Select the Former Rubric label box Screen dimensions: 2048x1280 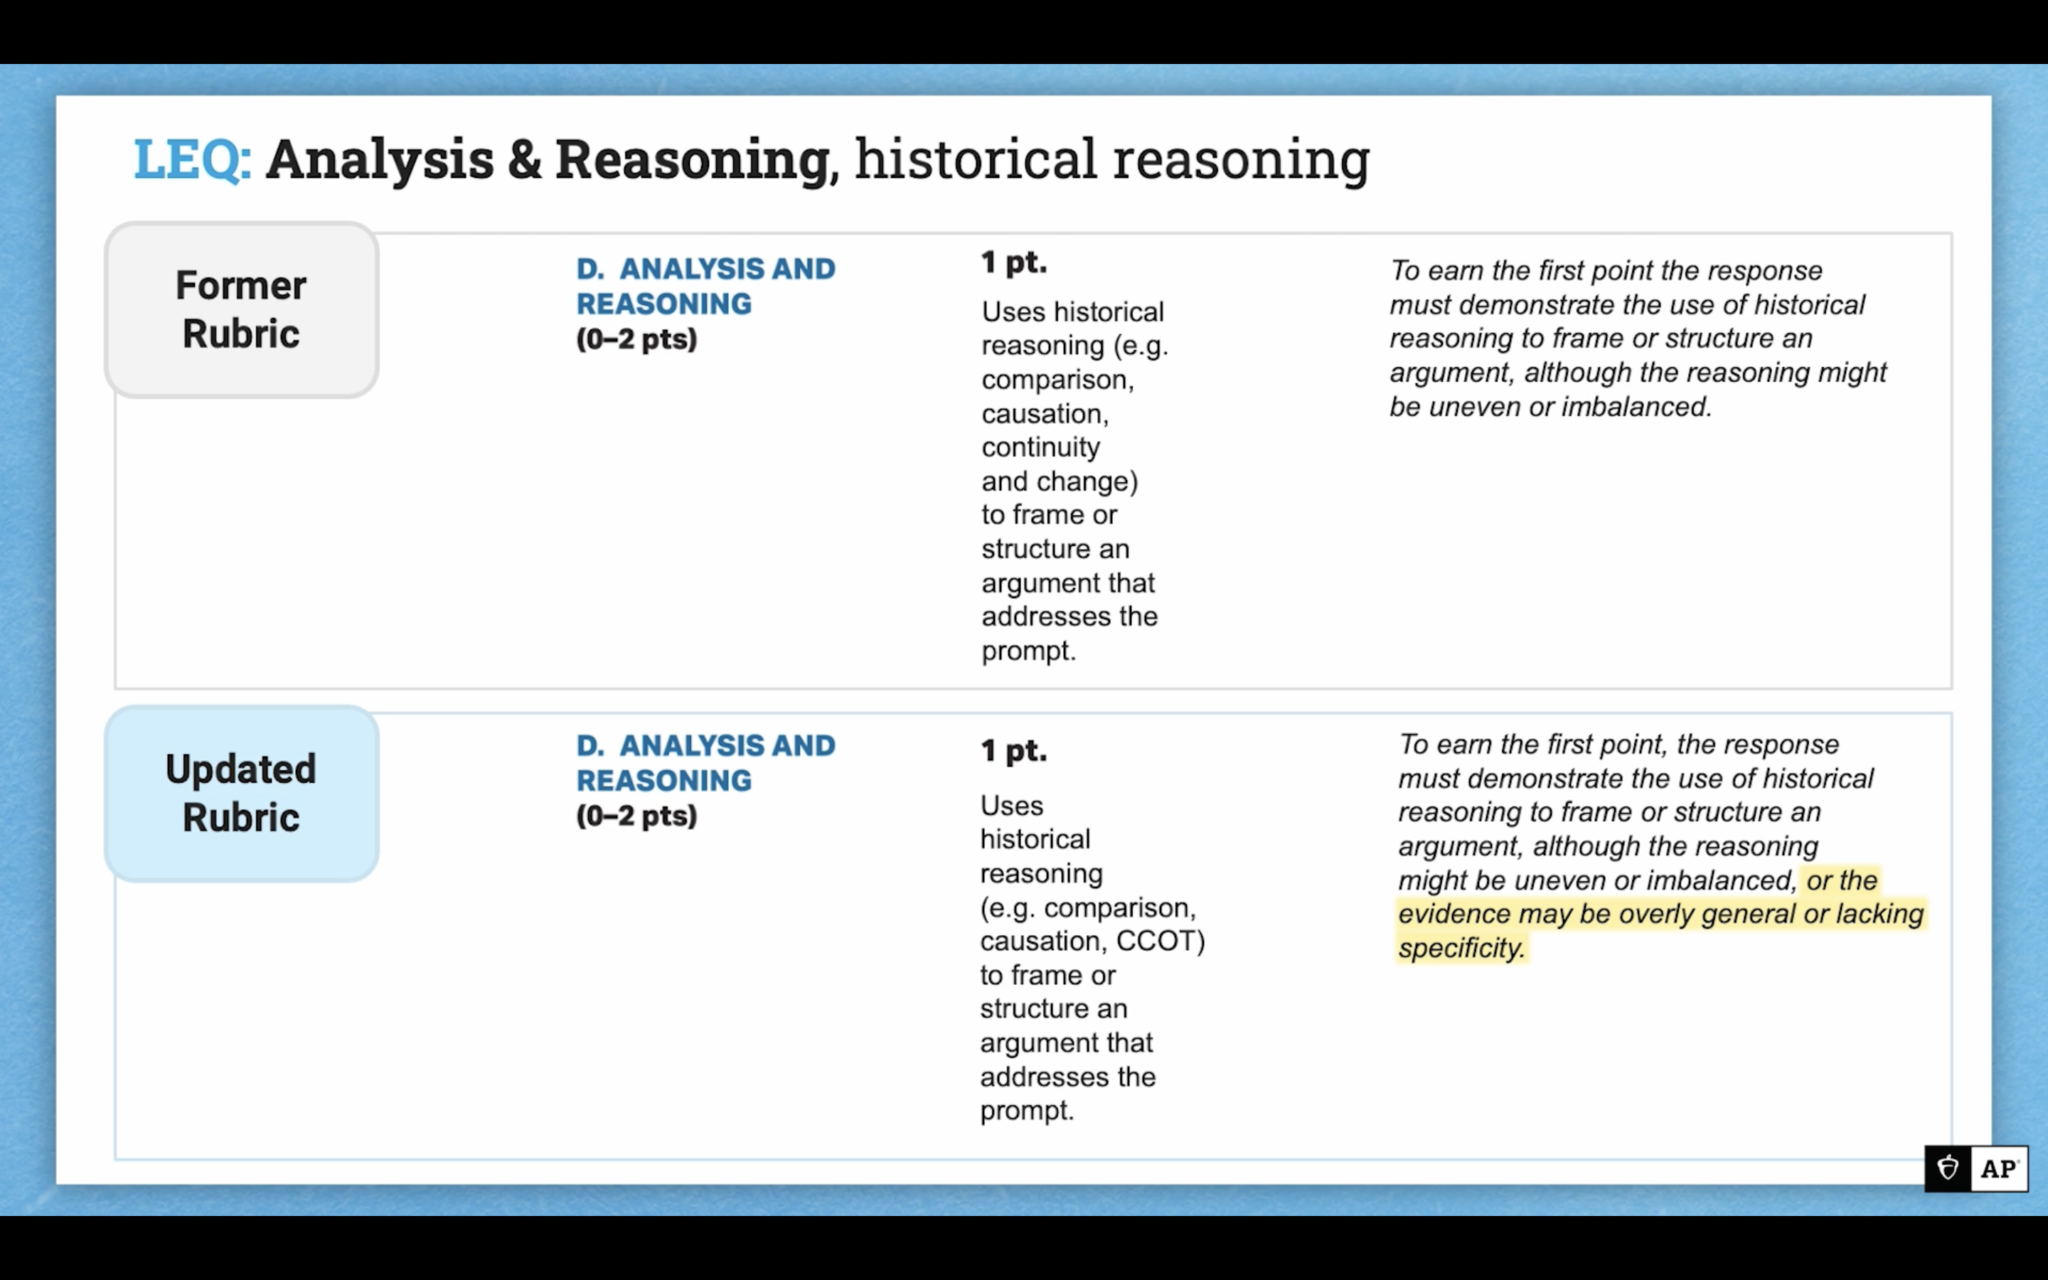(x=241, y=310)
